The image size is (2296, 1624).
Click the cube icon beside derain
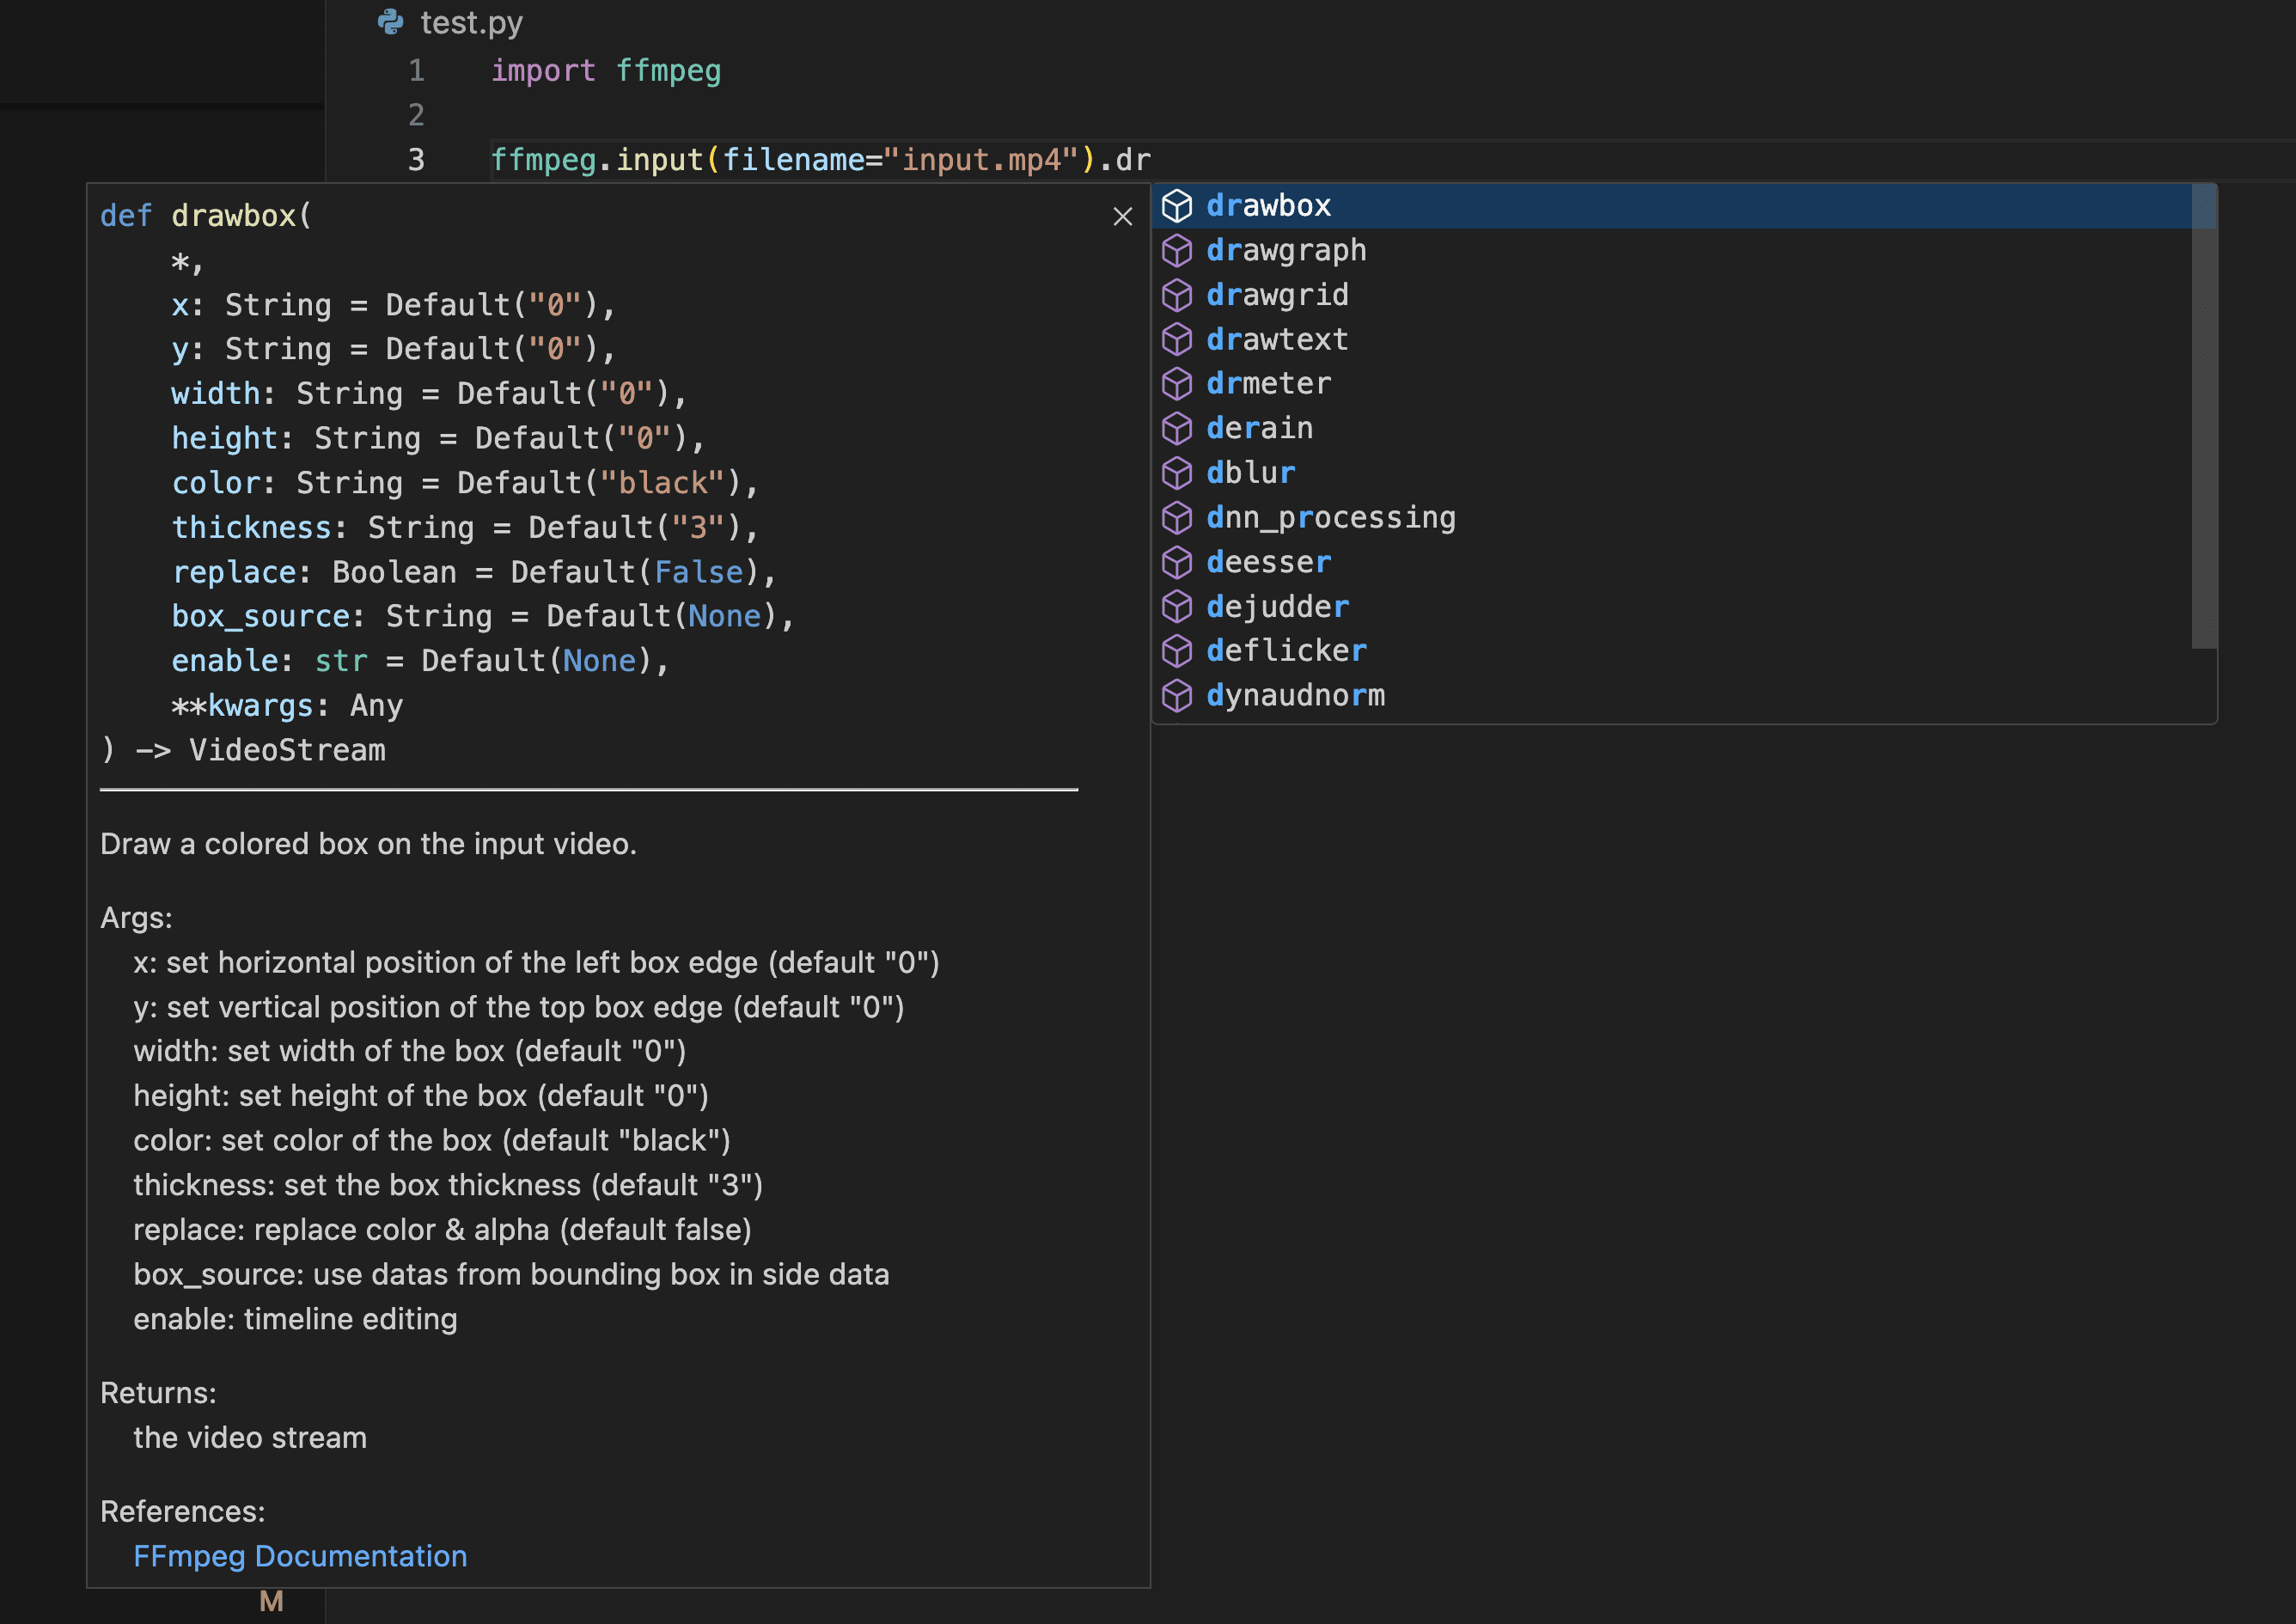(1178, 428)
